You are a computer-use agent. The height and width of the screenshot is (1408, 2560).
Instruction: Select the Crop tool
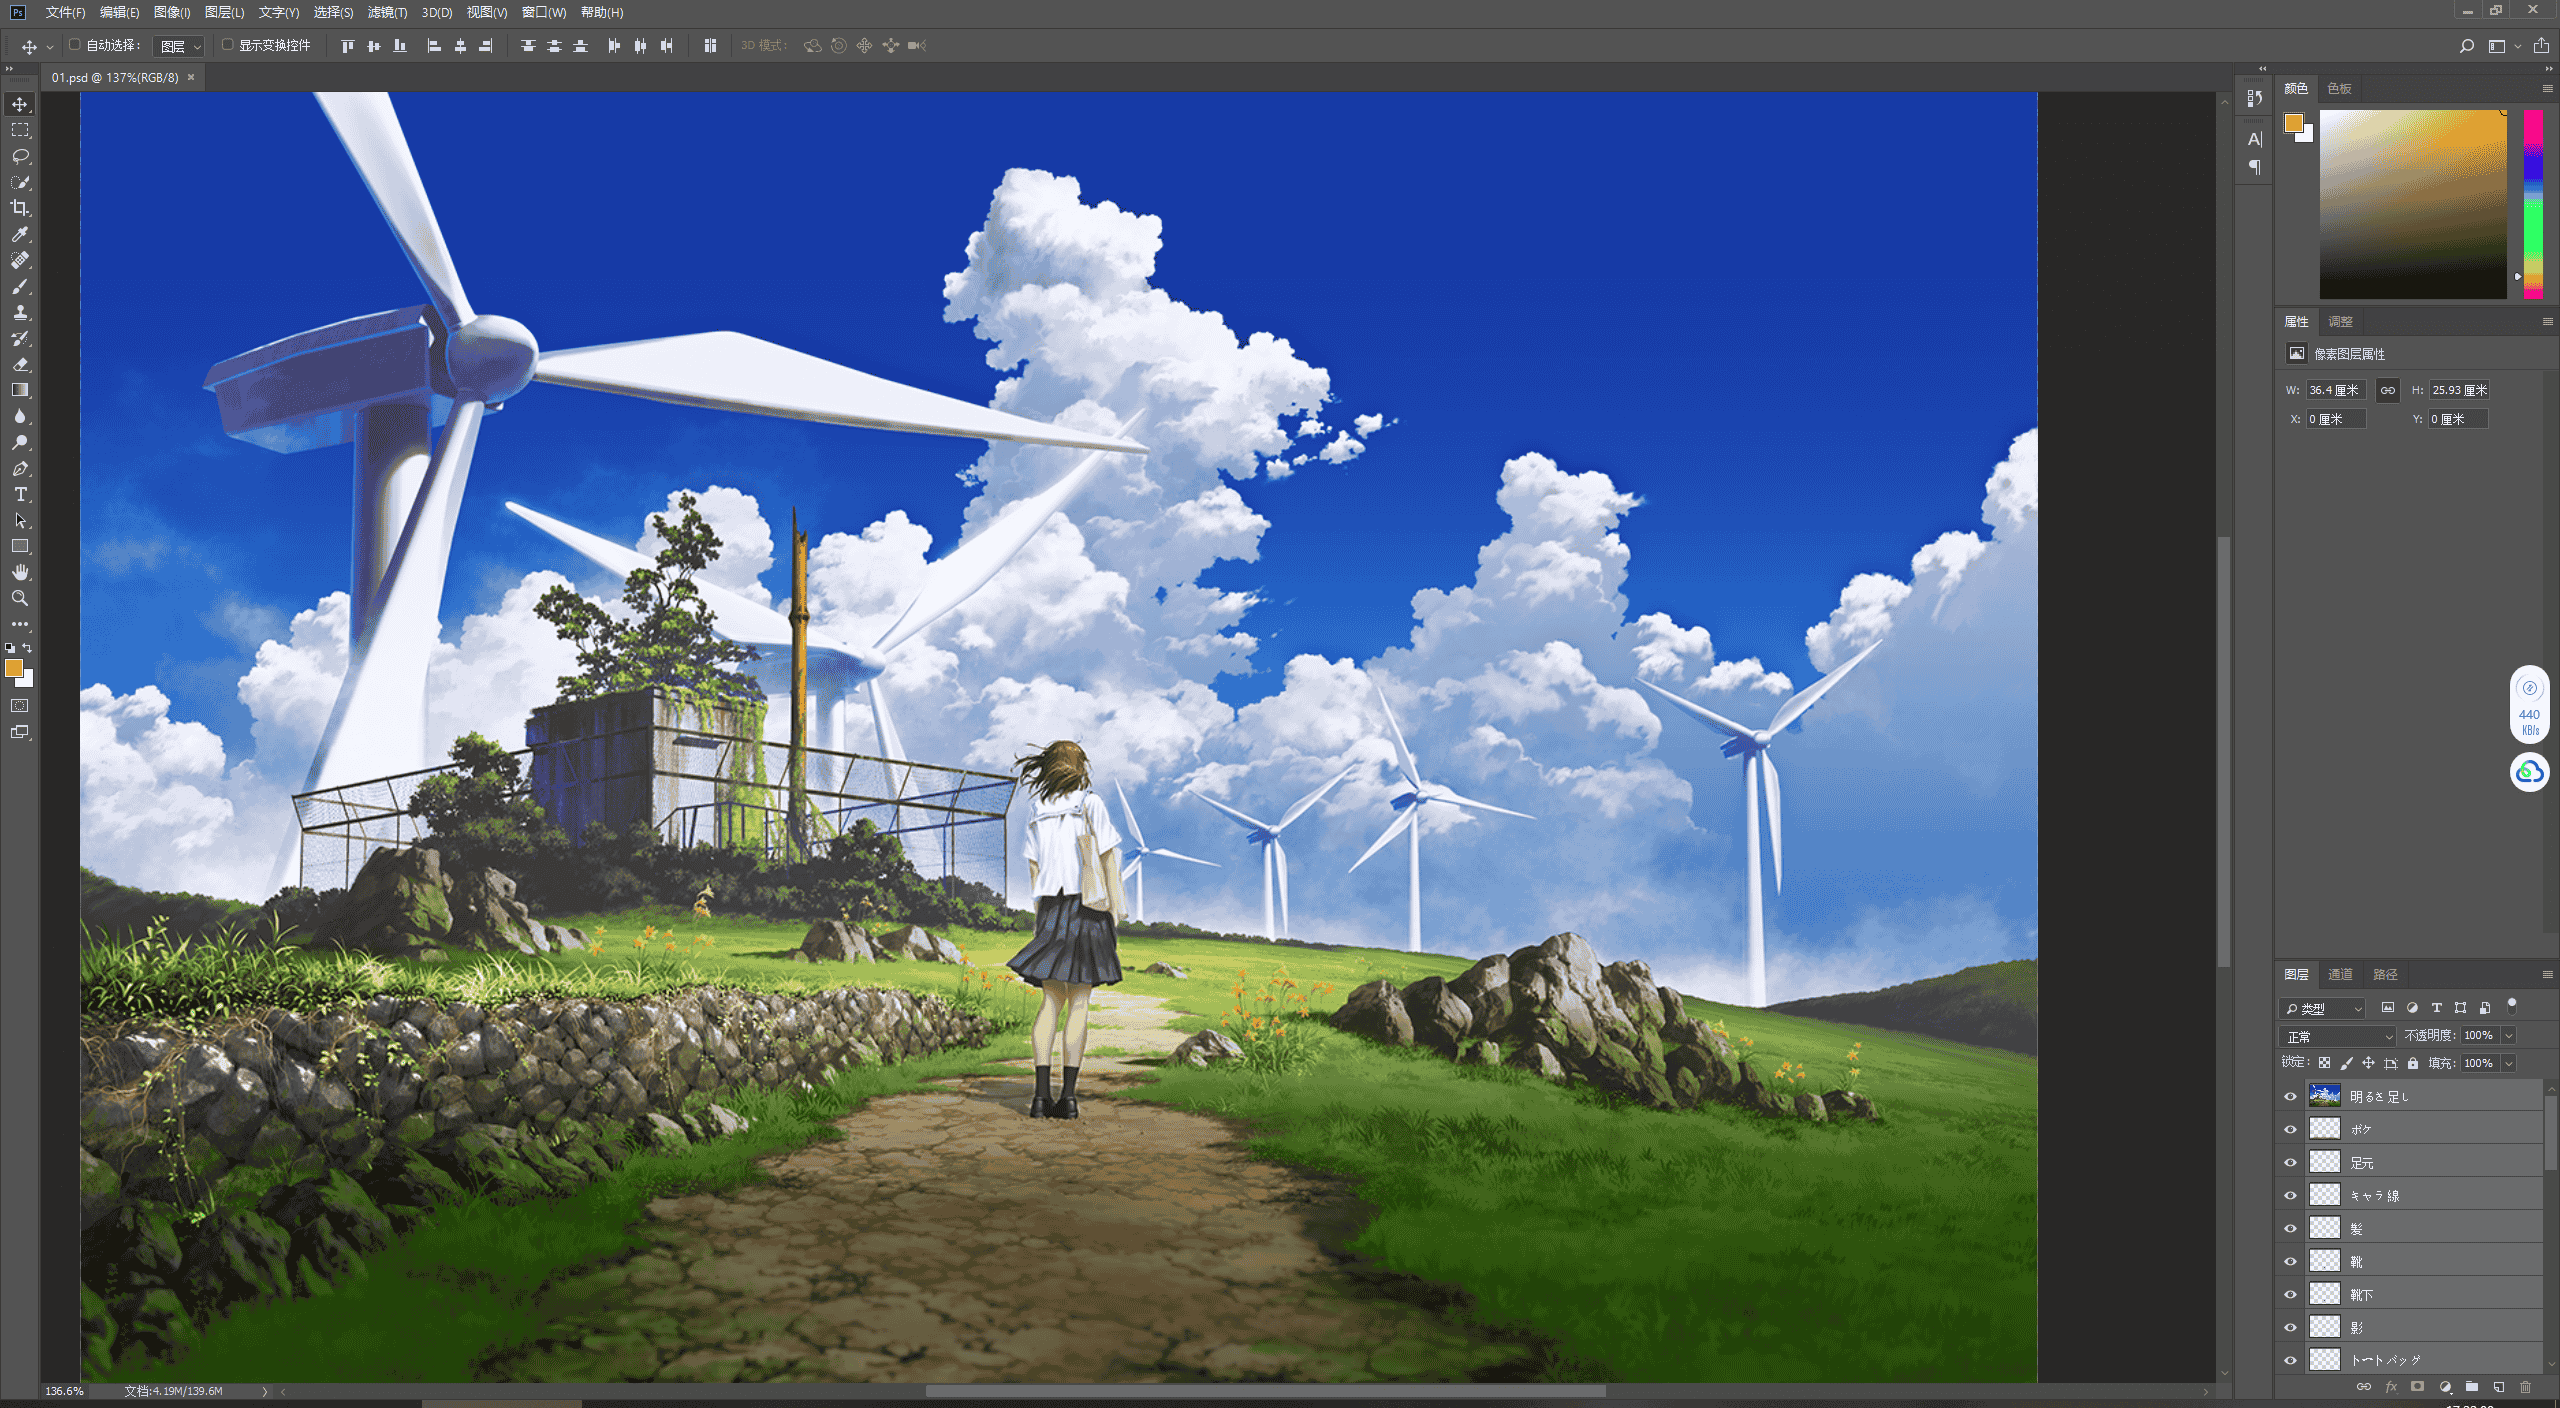20,208
